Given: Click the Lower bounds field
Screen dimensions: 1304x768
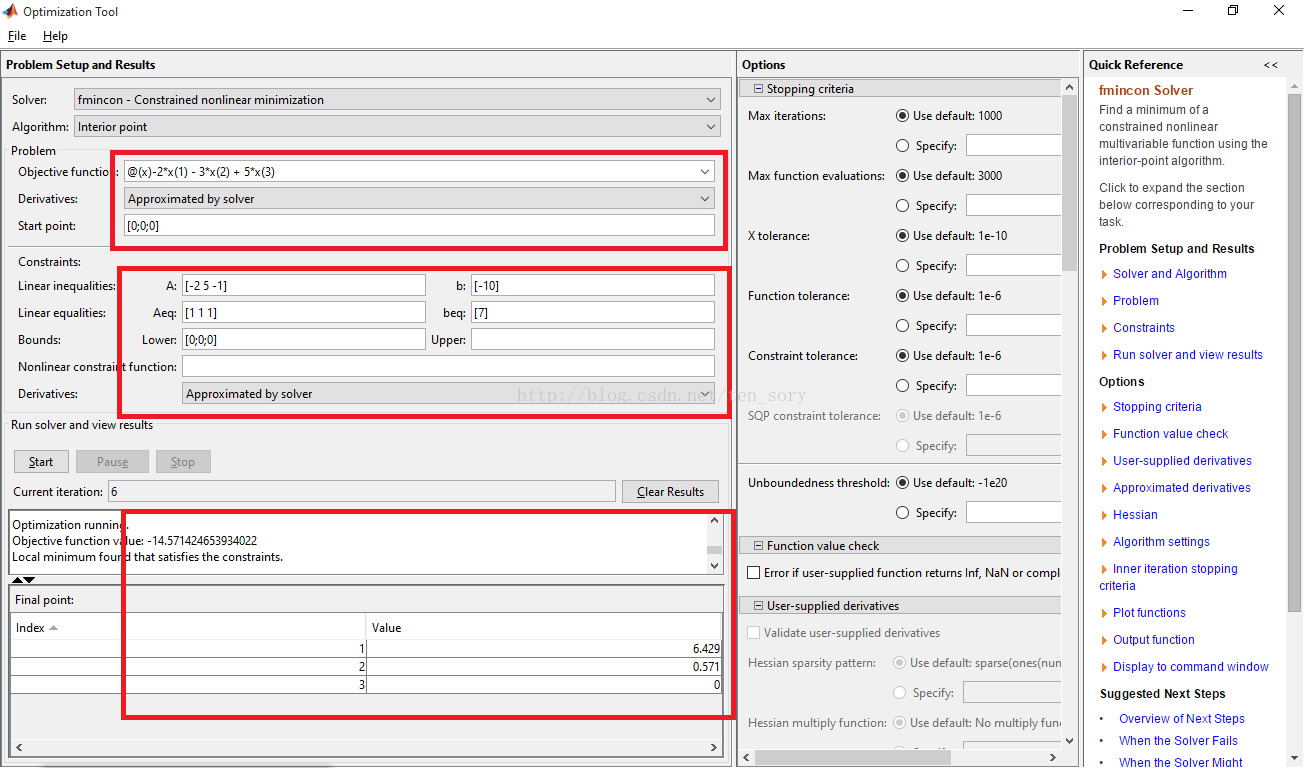Looking at the screenshot, I should pyautogui.click(x=303, y=340).
